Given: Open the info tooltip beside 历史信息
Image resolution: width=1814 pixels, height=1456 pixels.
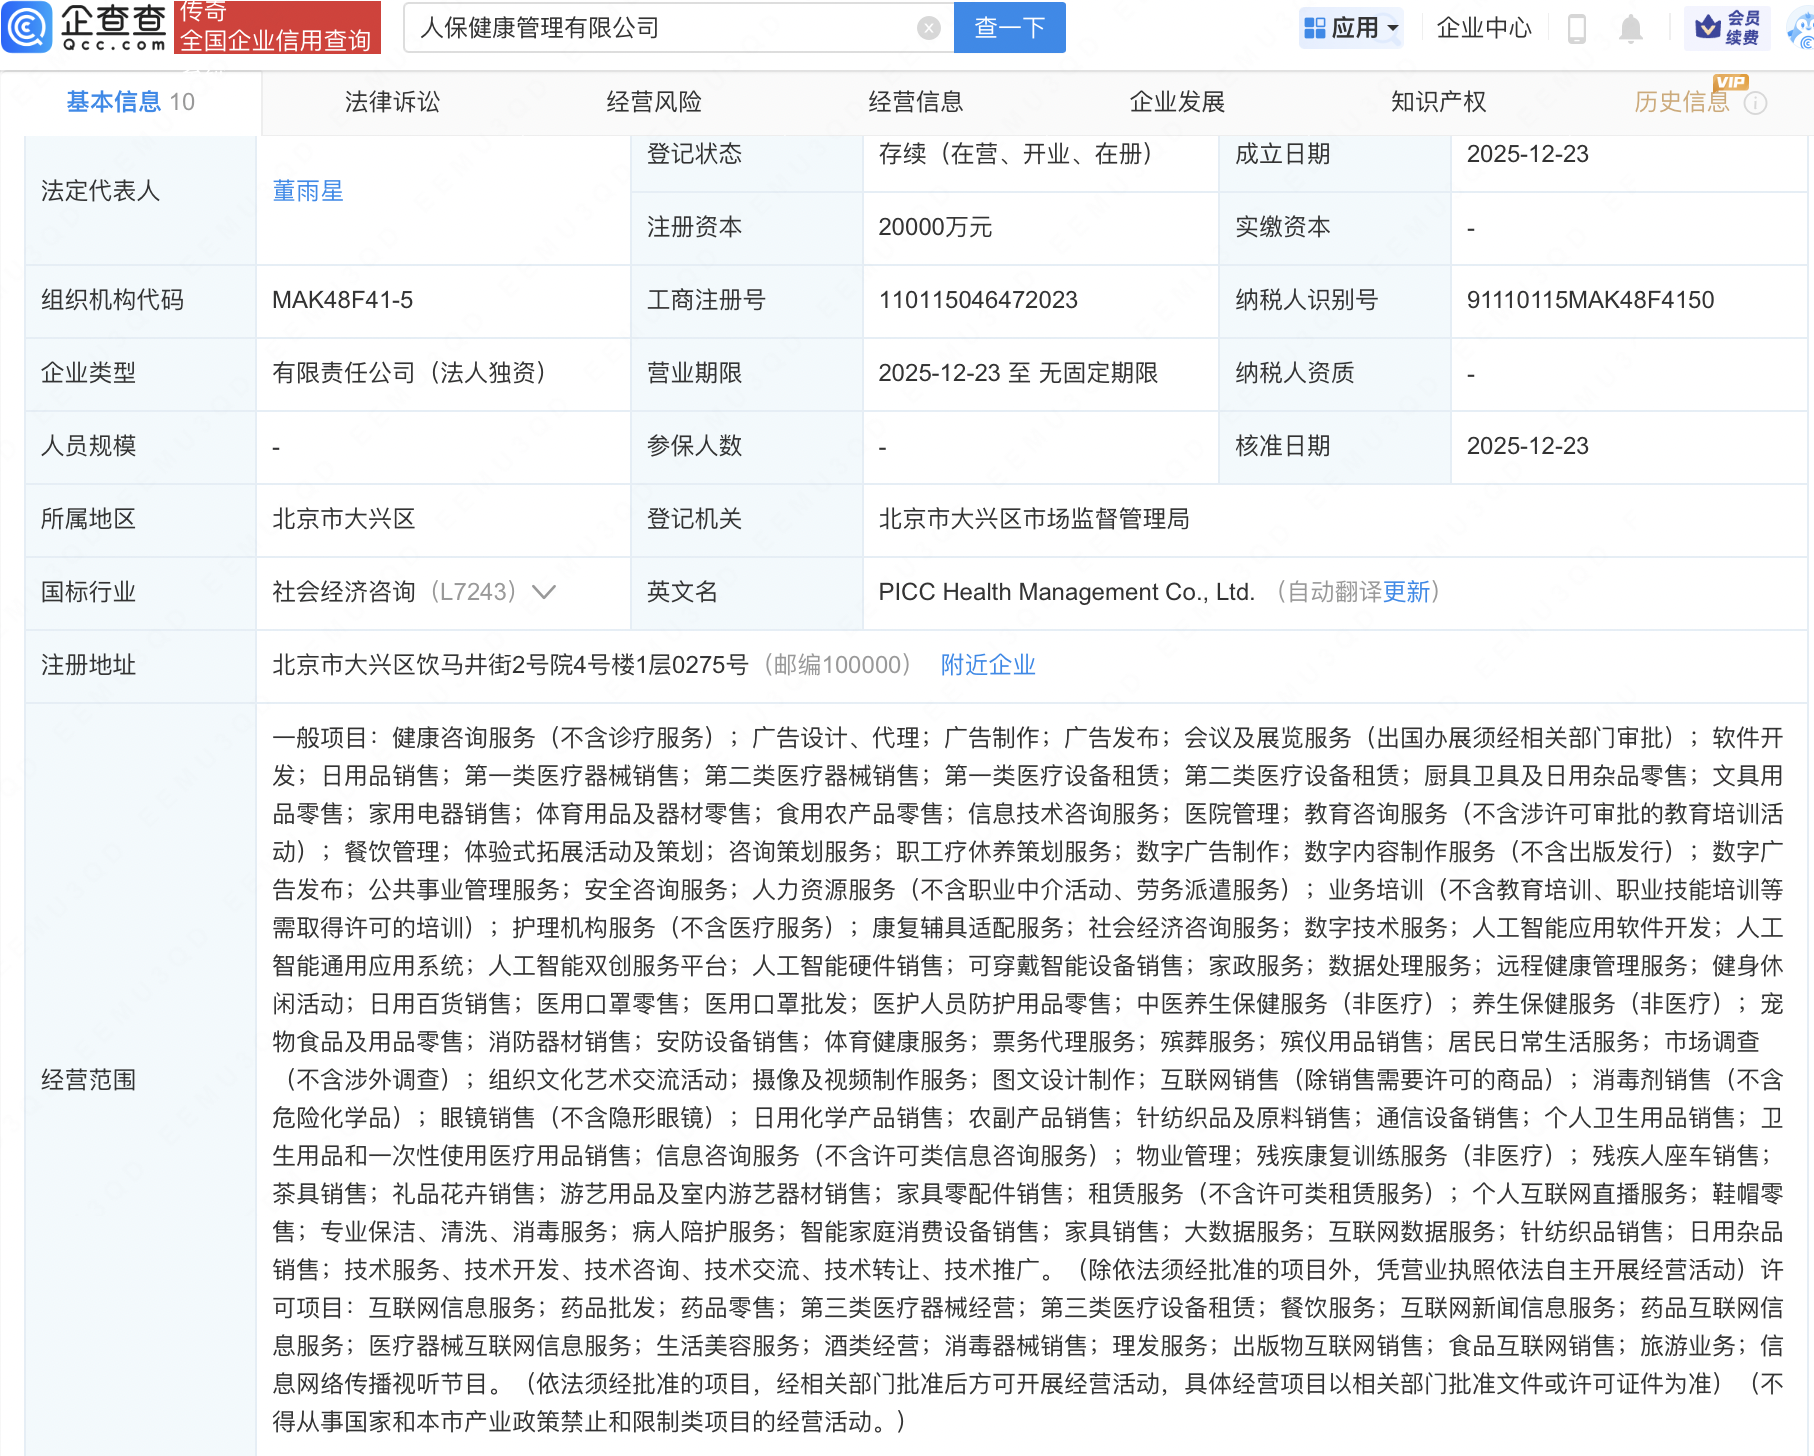Looking at the screenshot, I should point(1756,101).
